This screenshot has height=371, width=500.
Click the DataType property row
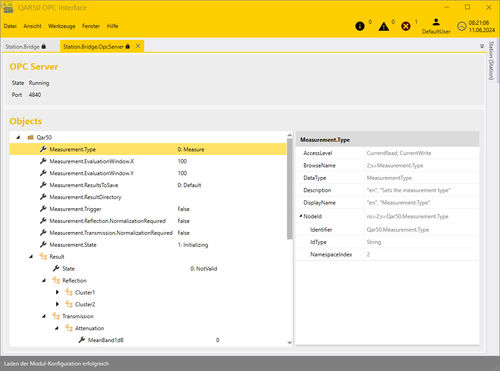(388, 178)
